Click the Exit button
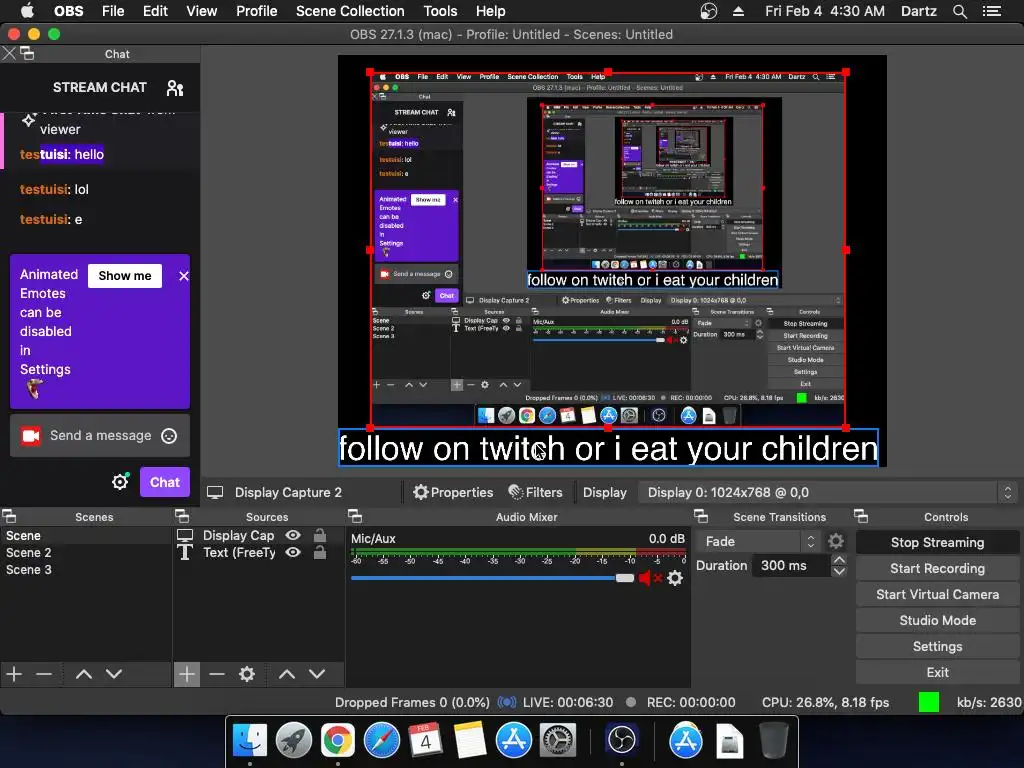The image size is (1024, 768). tap(937, 672)
